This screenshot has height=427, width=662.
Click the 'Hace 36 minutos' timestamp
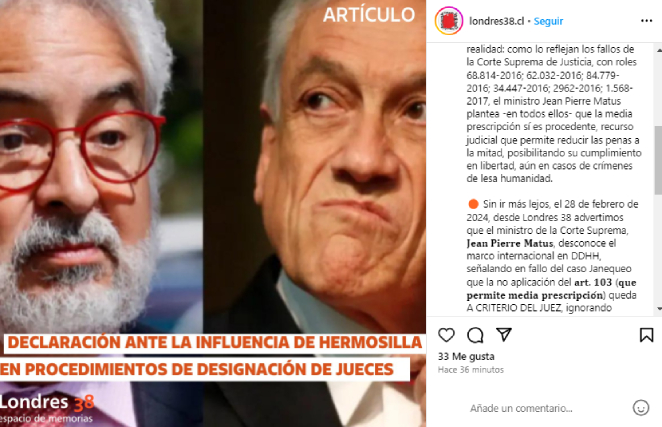tap(471, 370)
